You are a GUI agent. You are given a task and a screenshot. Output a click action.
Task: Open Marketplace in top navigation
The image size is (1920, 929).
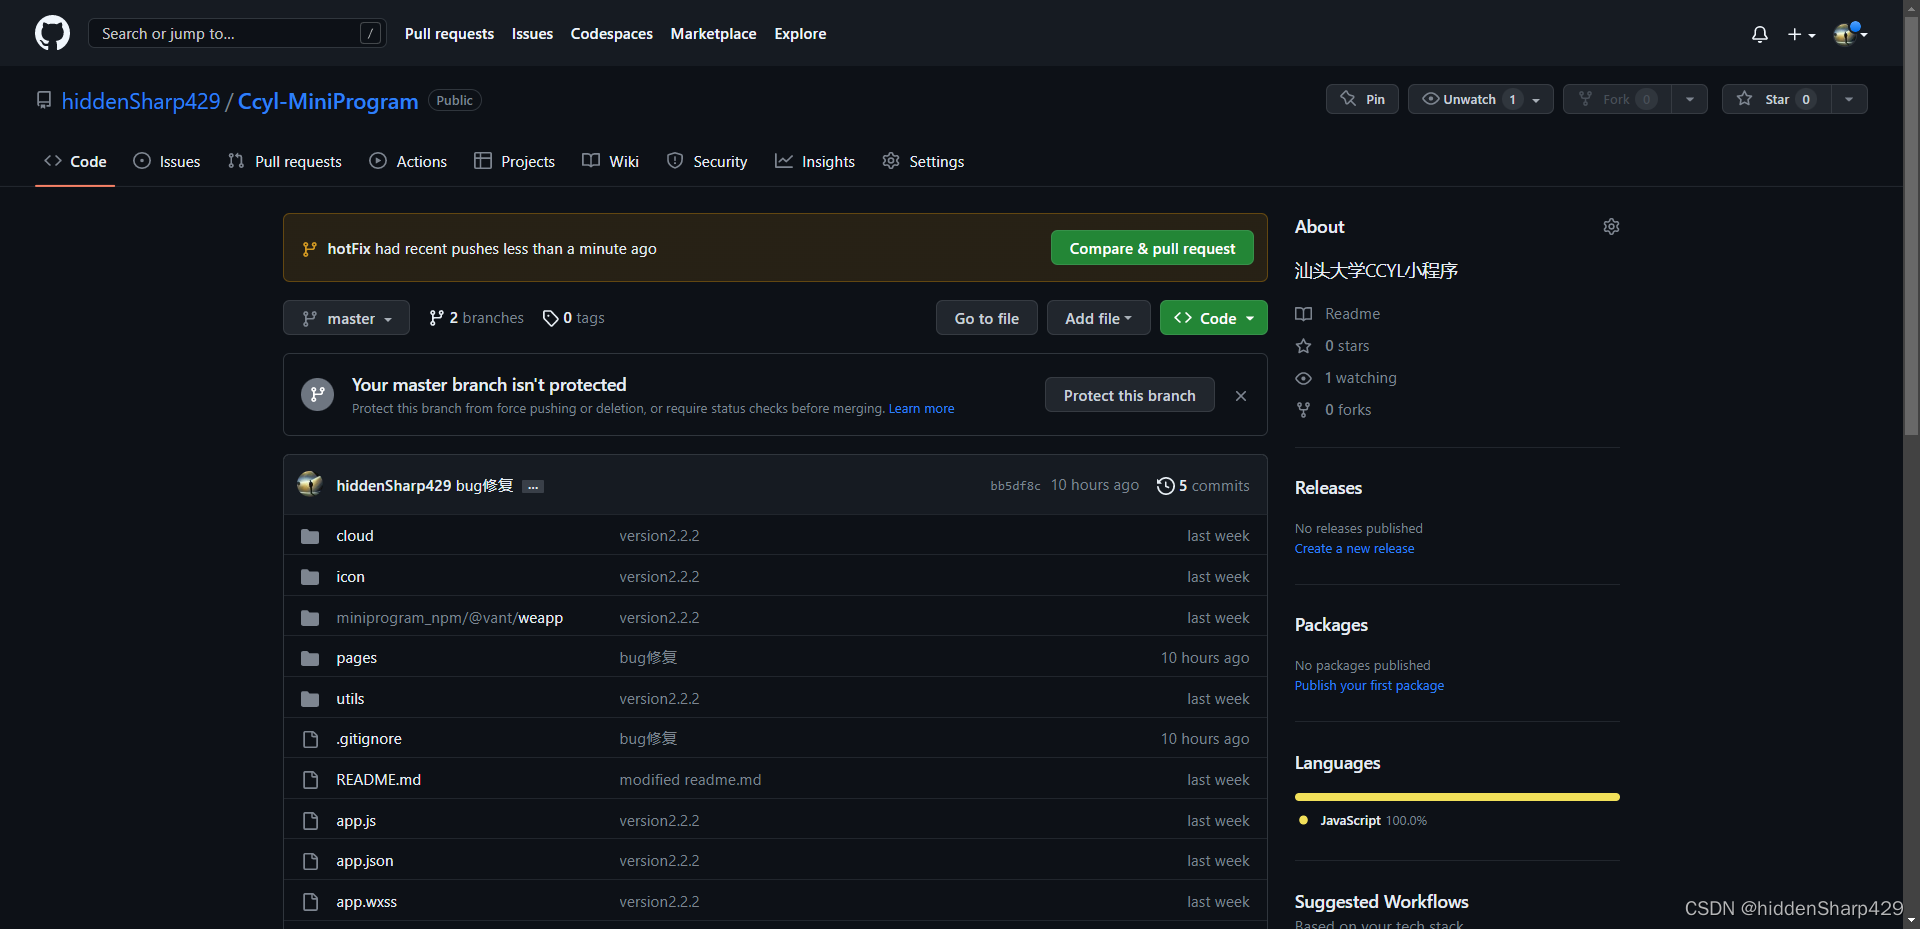tap(713, 34)
